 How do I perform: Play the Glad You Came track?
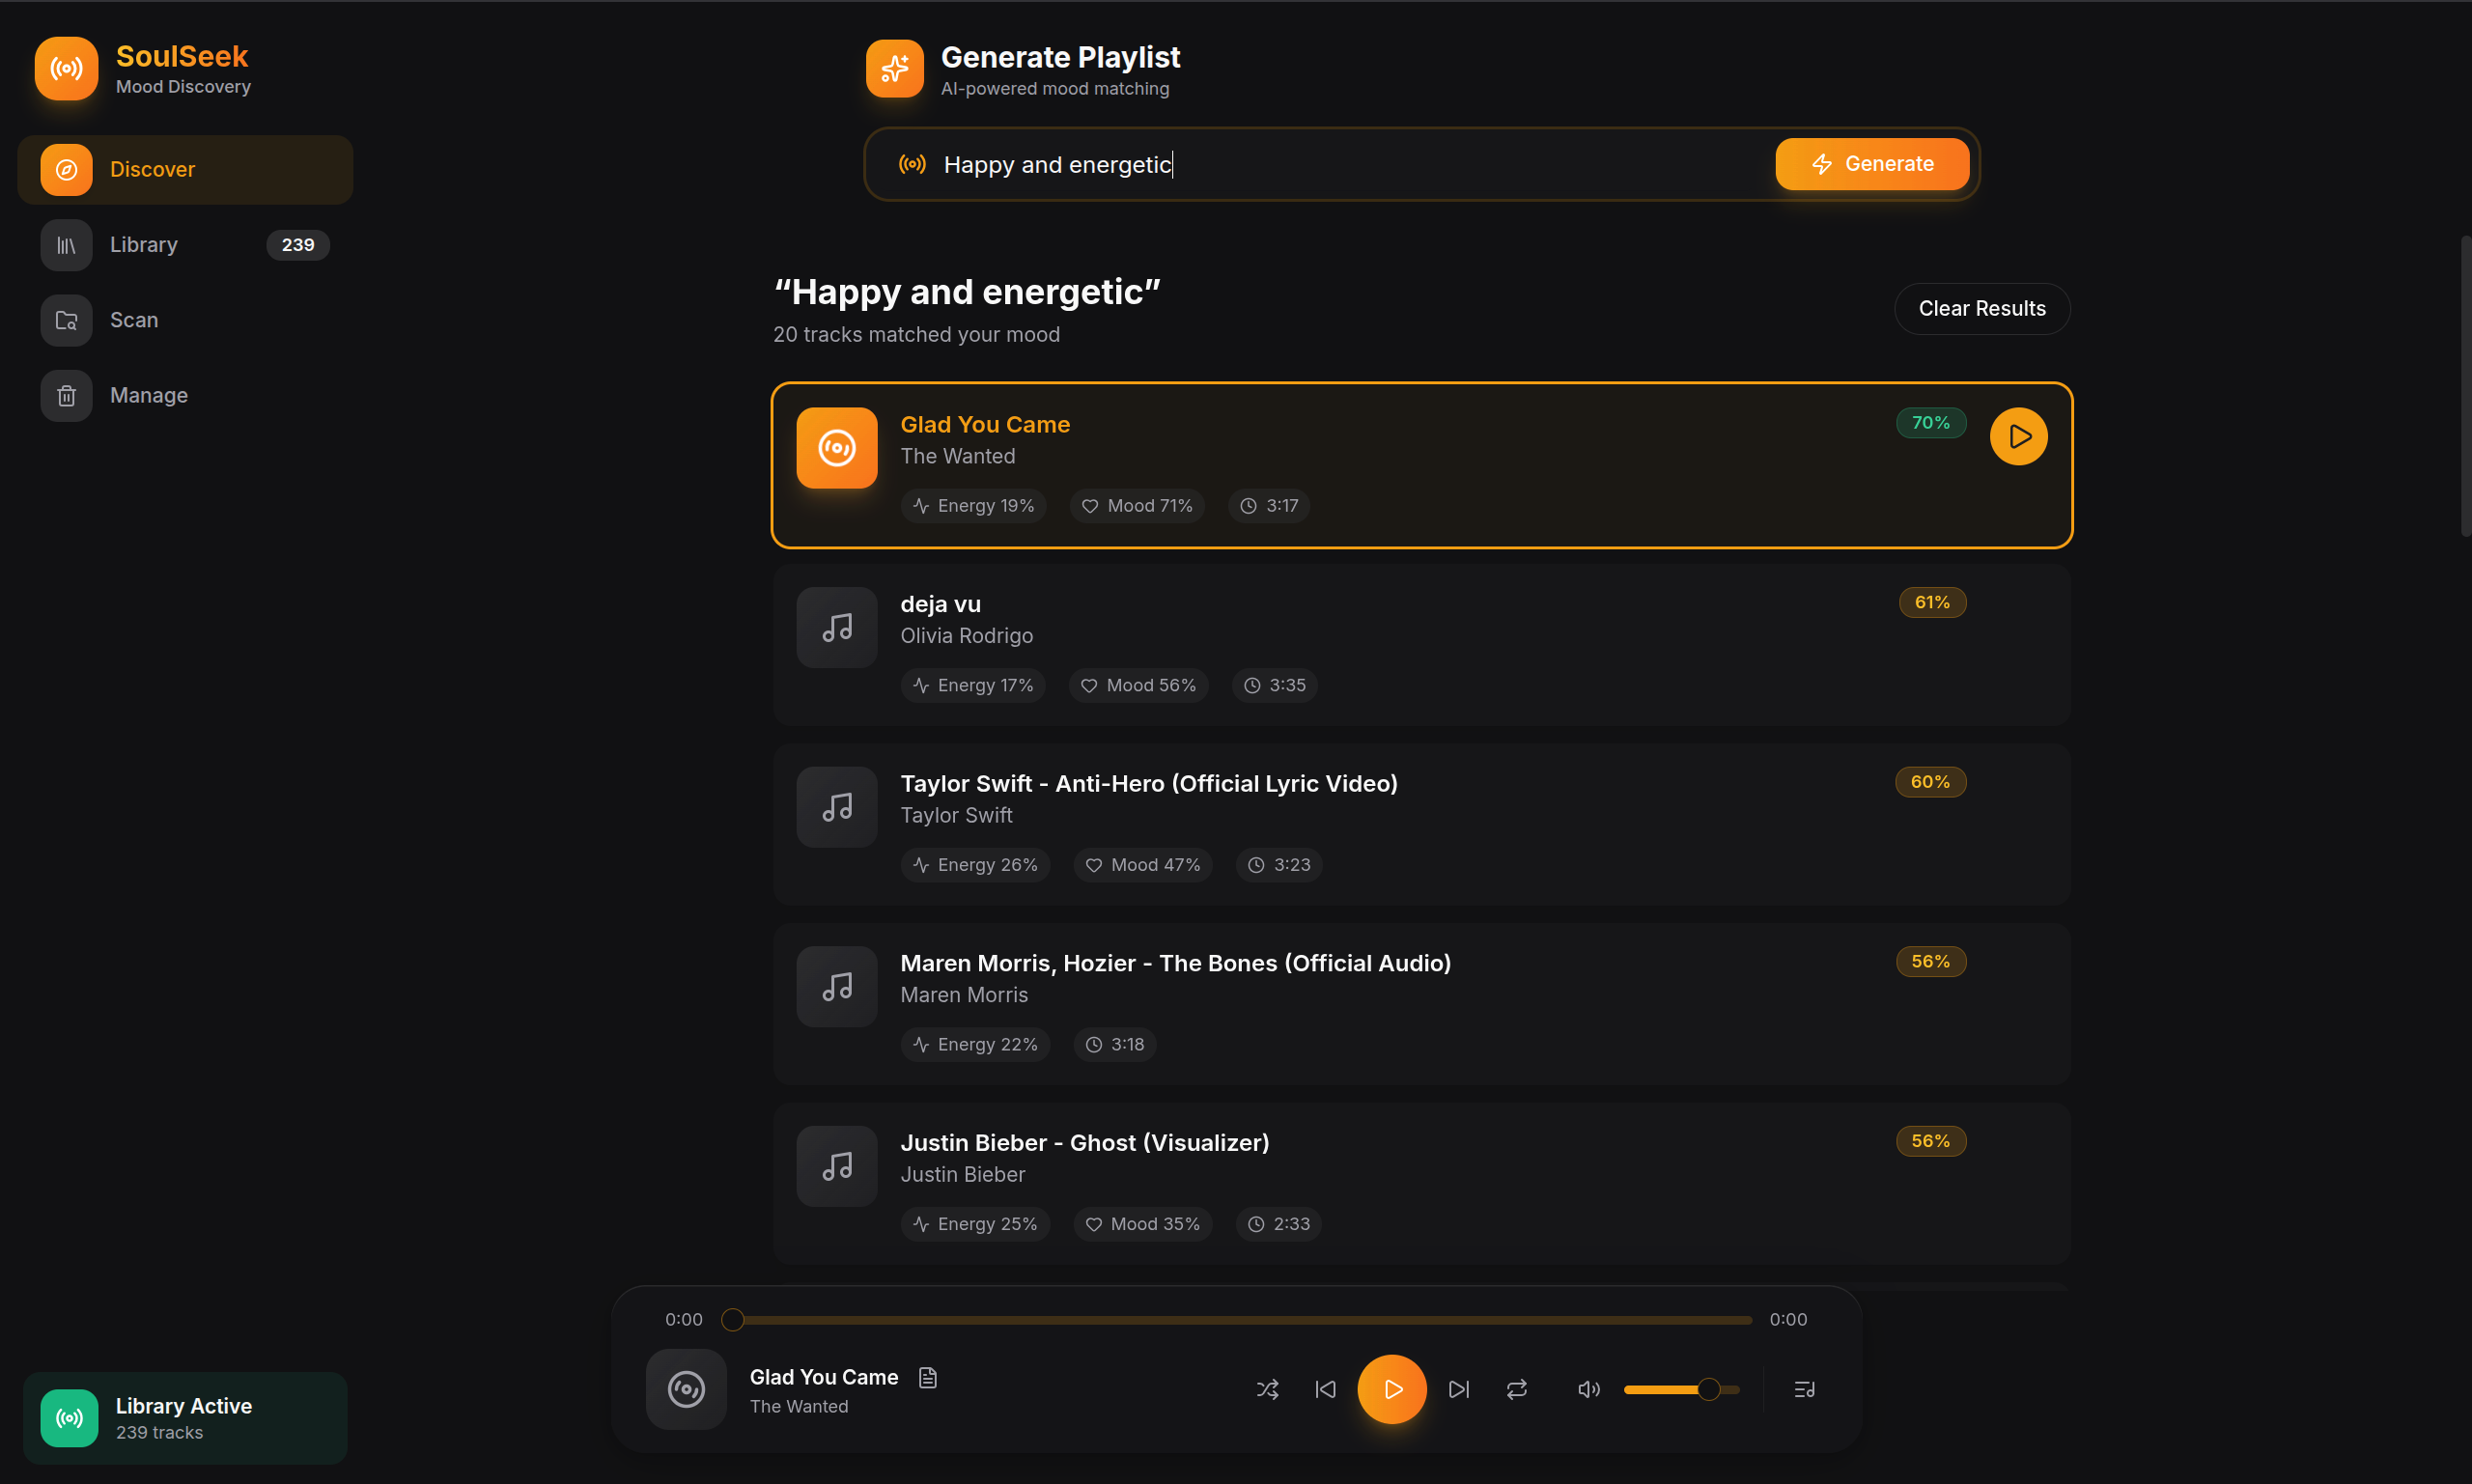(x=2018, y=436)
